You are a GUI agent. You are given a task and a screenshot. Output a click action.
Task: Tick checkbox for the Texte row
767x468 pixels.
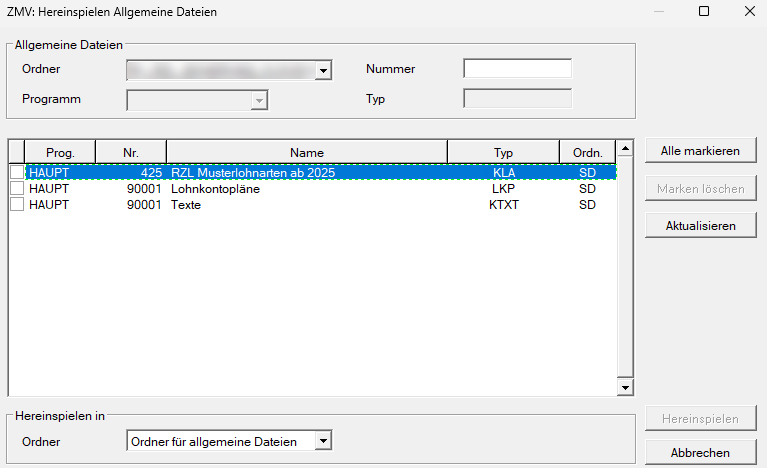[17, 205]
